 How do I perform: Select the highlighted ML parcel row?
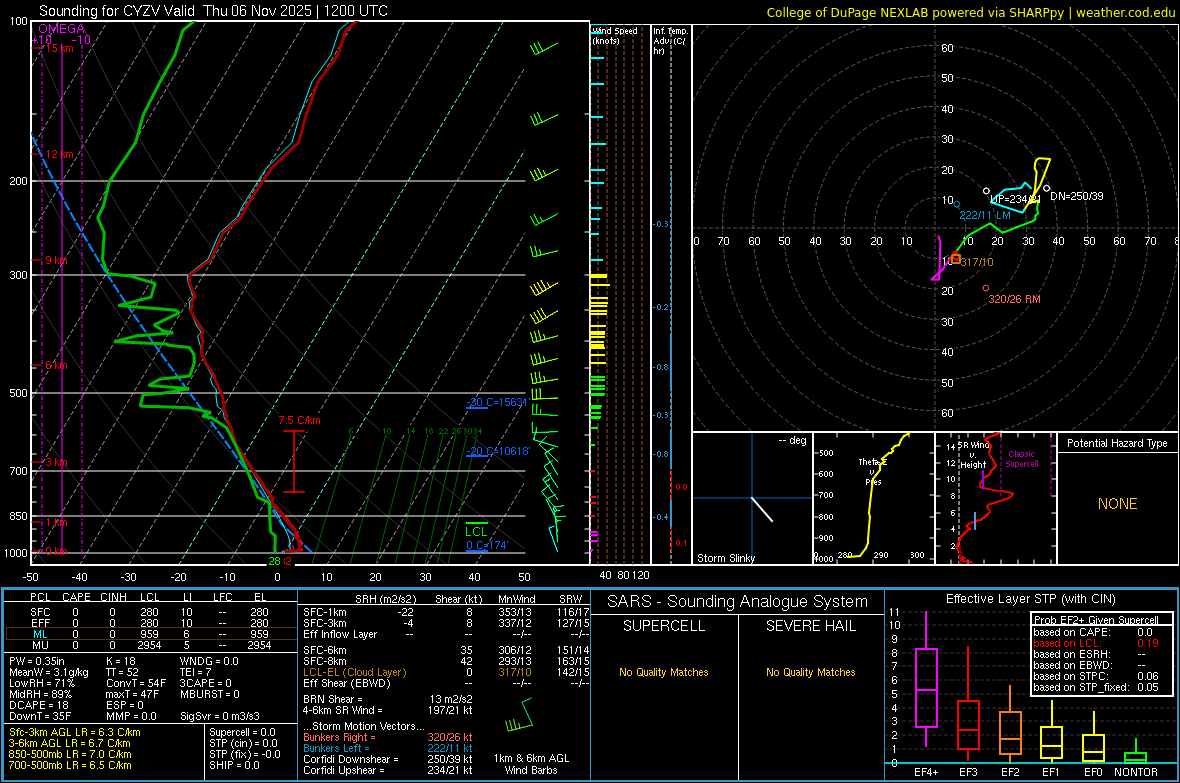150,634
